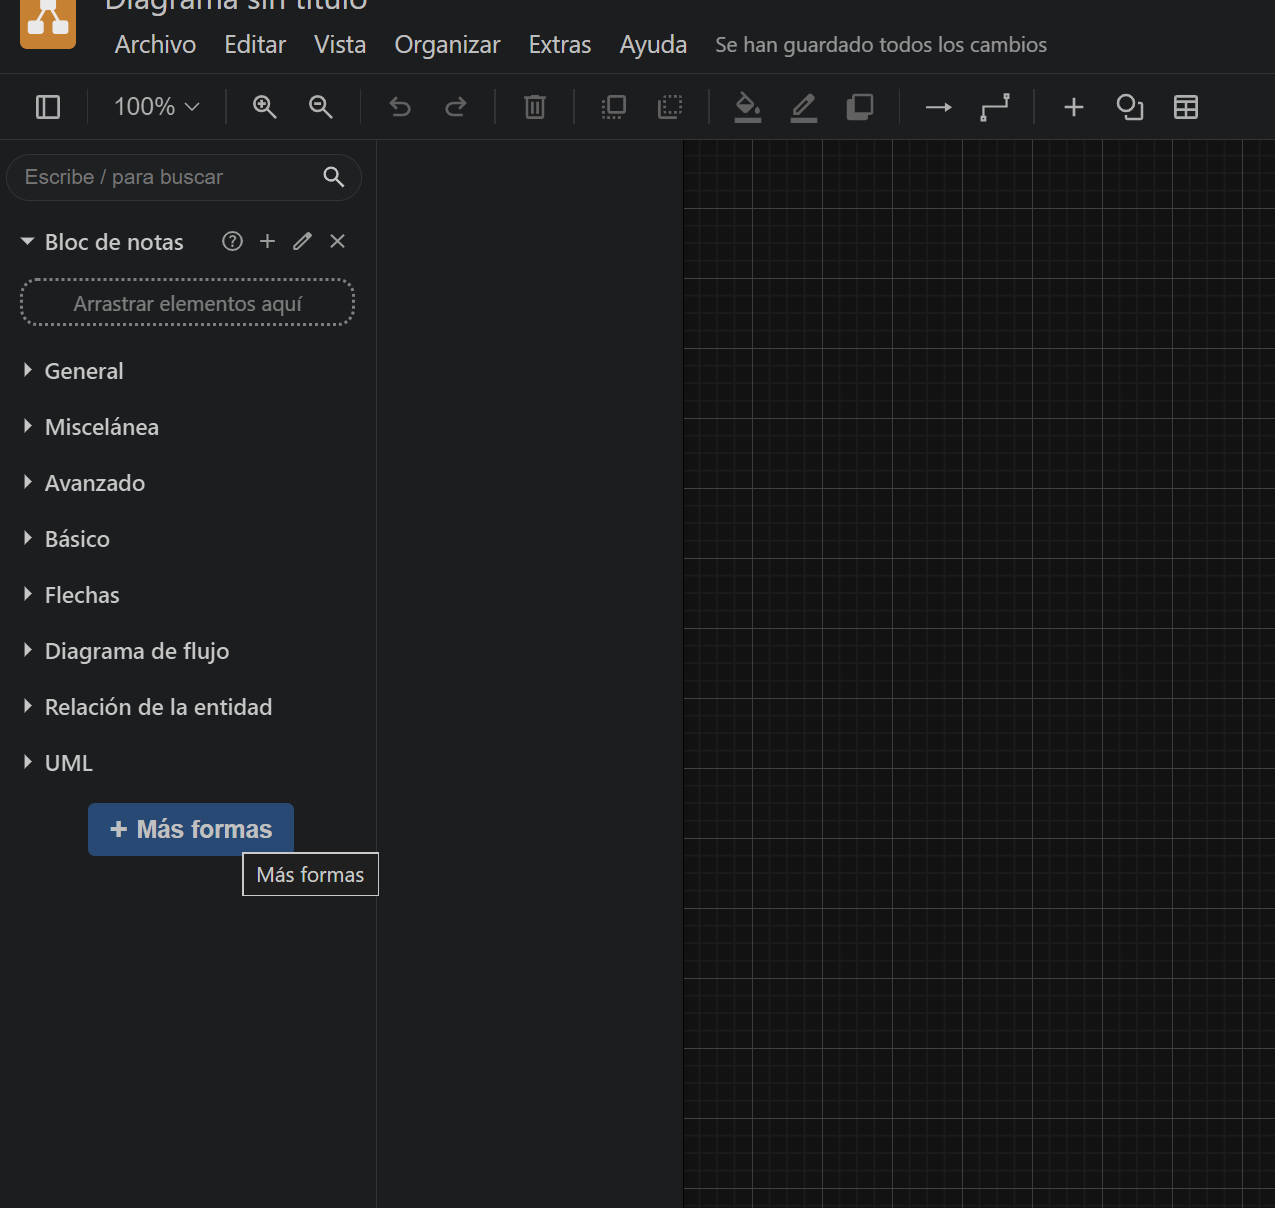Close the Bloc de notas section
1275x1208 pixels.
pos(338,241)
